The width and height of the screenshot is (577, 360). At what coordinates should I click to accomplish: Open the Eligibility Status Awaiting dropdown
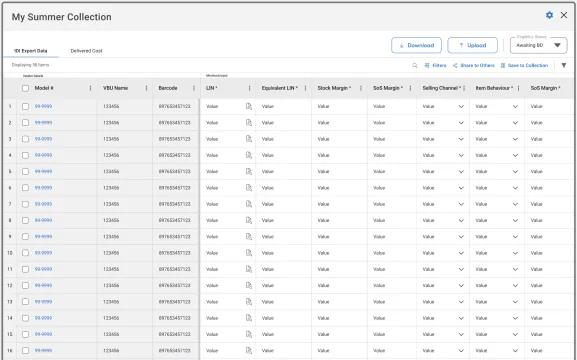(x=538, y=45)
